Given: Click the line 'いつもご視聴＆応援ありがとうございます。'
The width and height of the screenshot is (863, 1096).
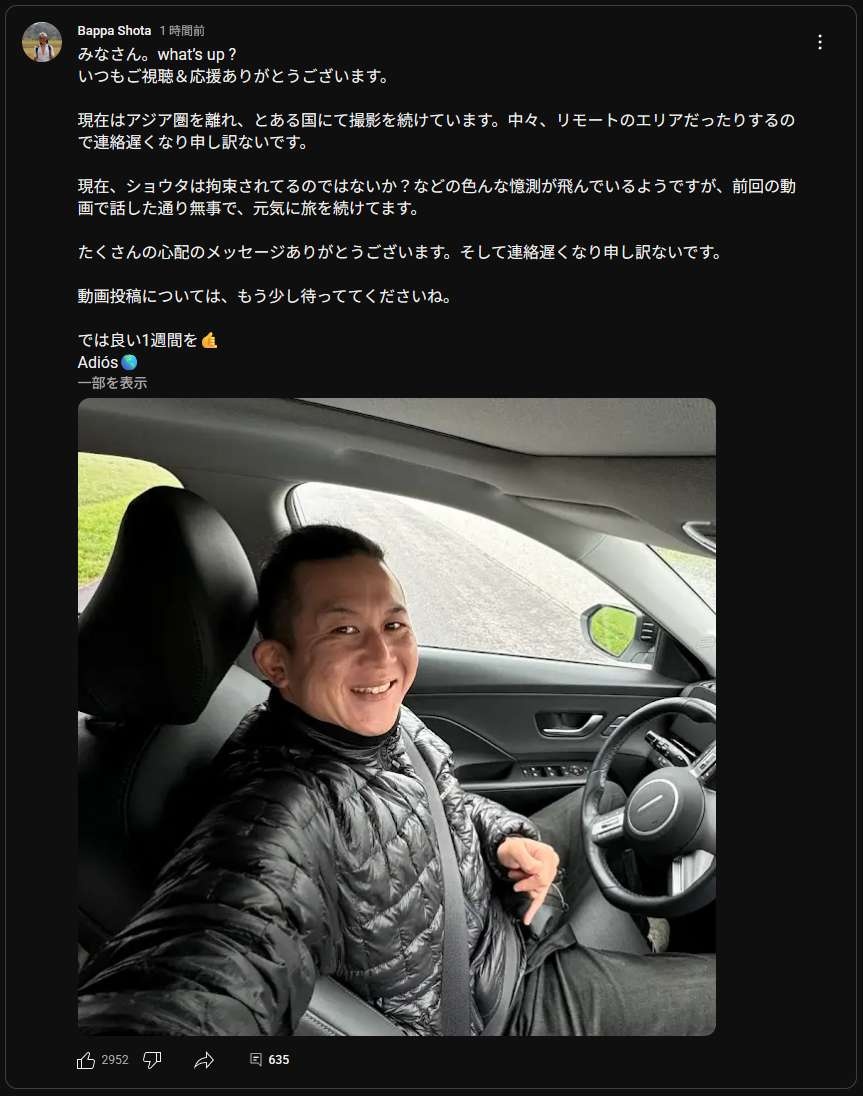Looking at the screenshot, I should pyautogui.click(x=233, y=76).
